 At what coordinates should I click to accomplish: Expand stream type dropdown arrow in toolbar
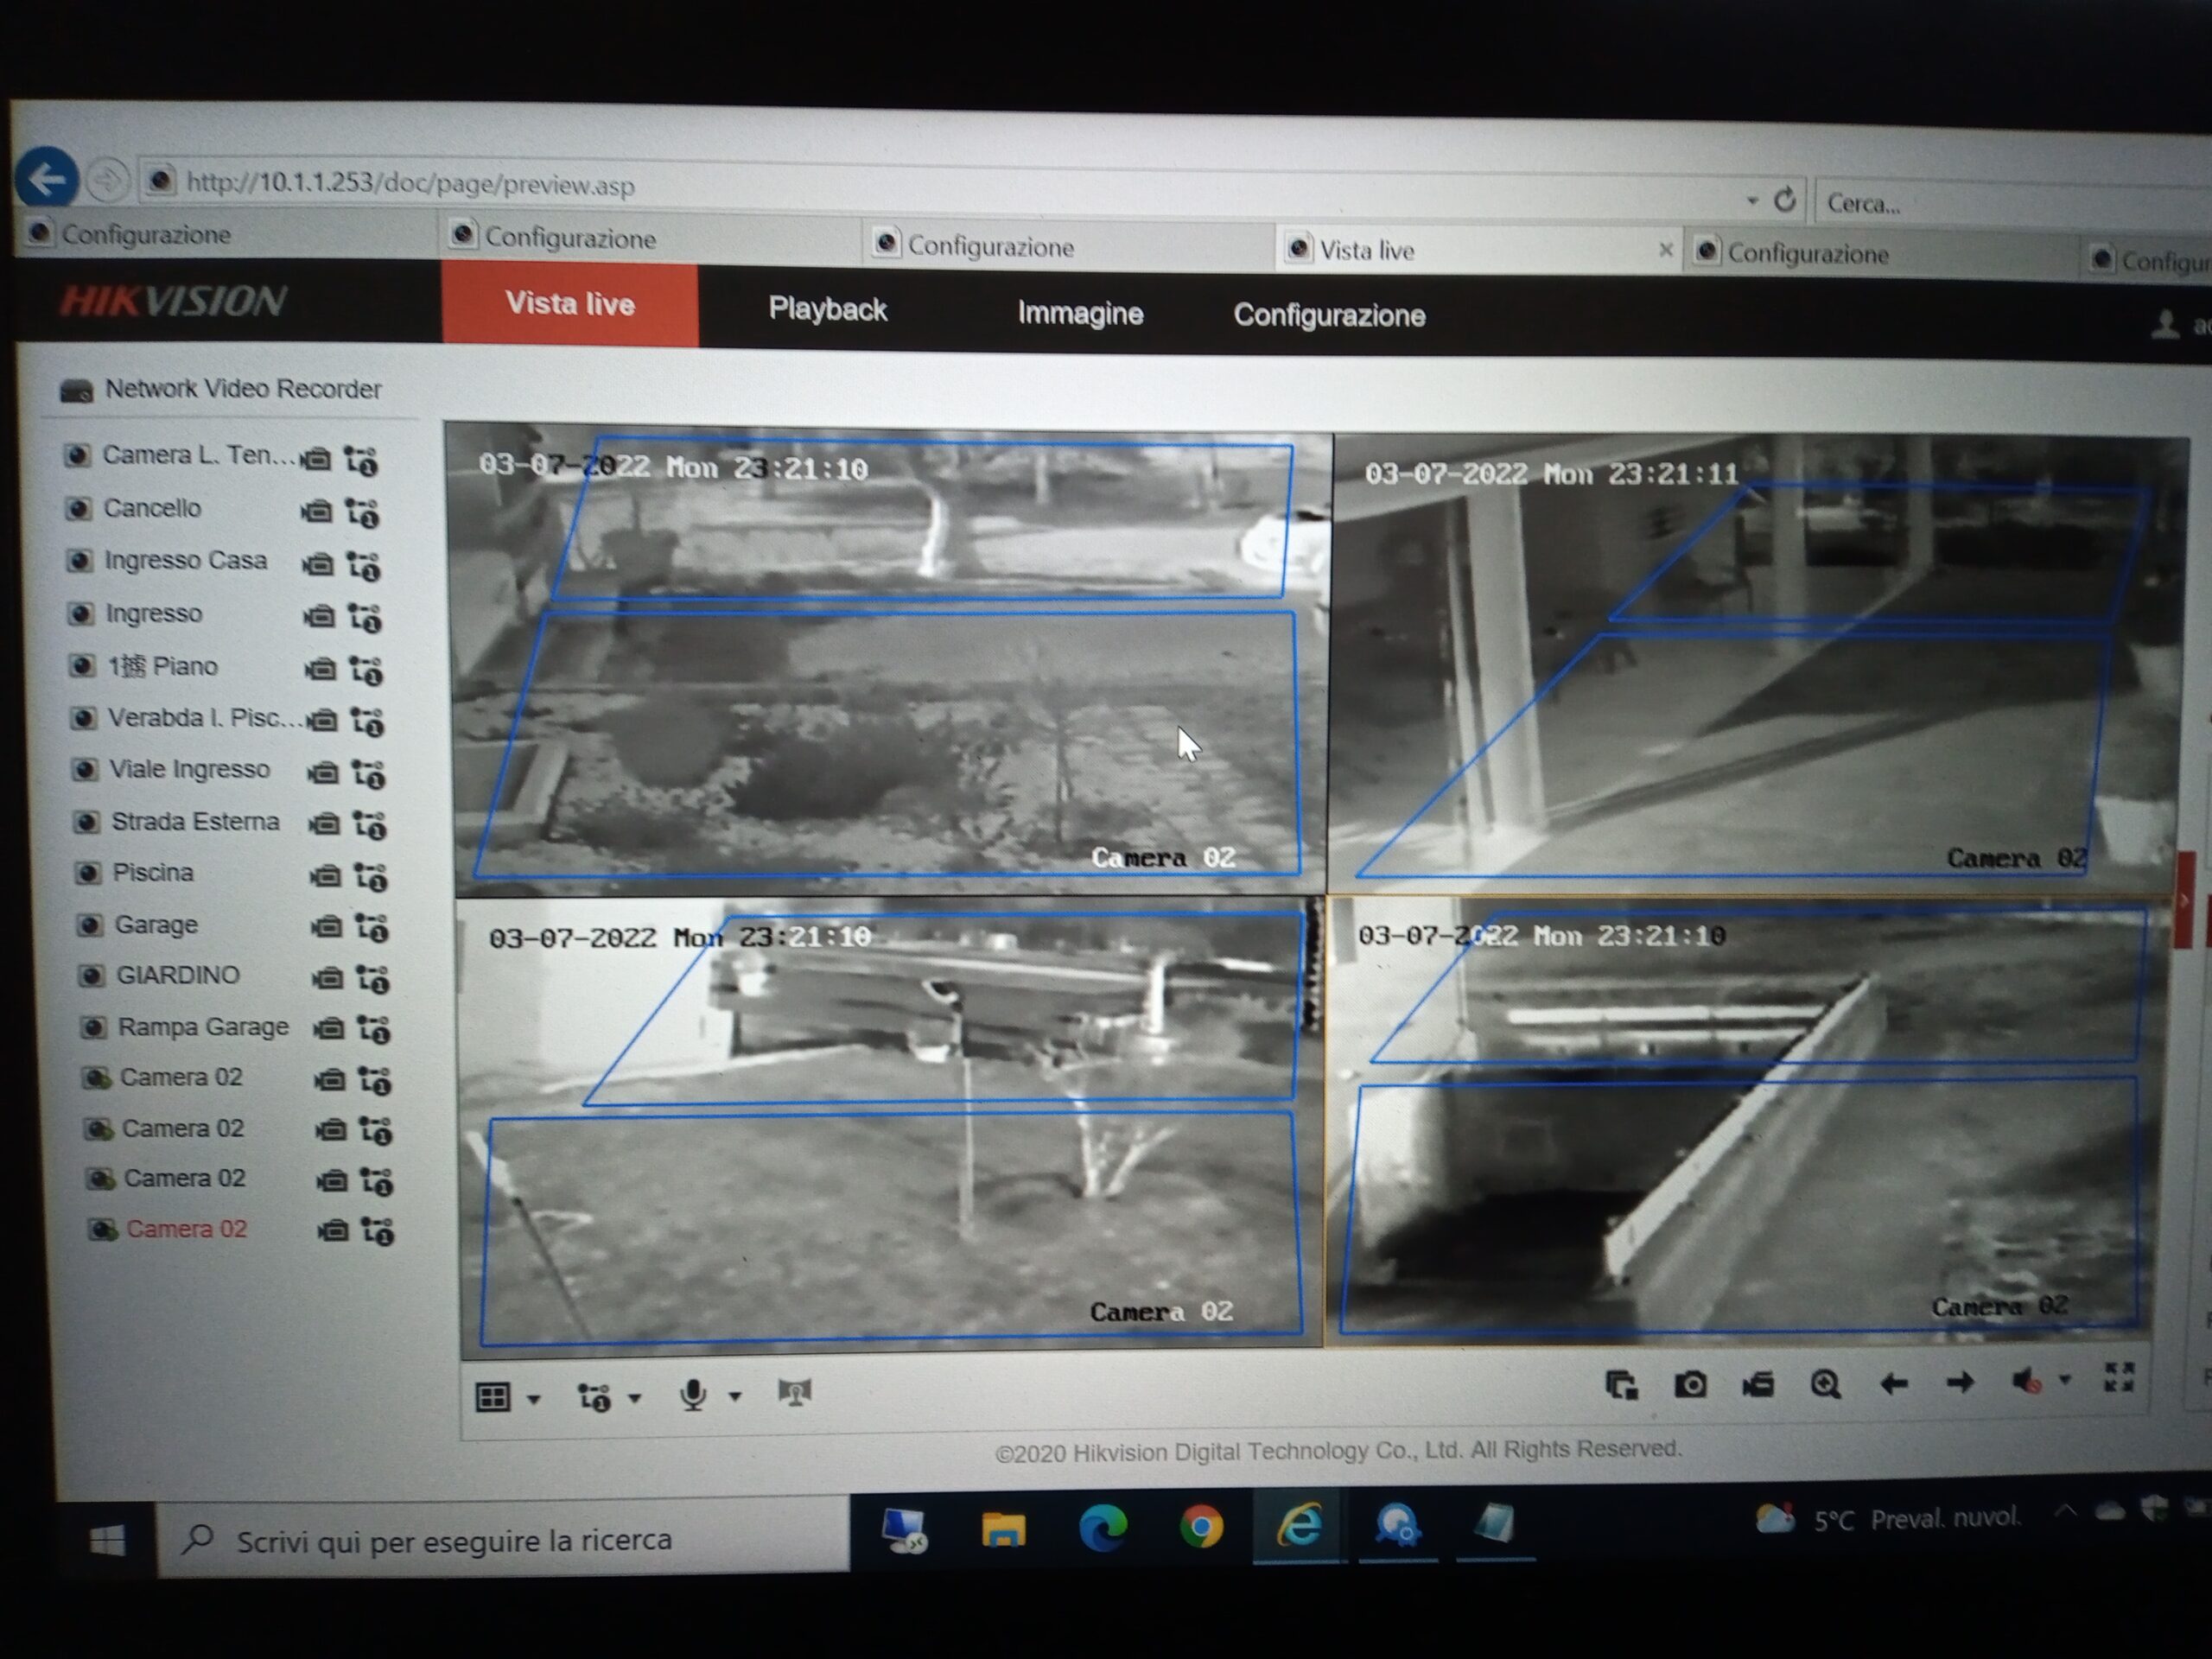click(x=635, y=1398)
